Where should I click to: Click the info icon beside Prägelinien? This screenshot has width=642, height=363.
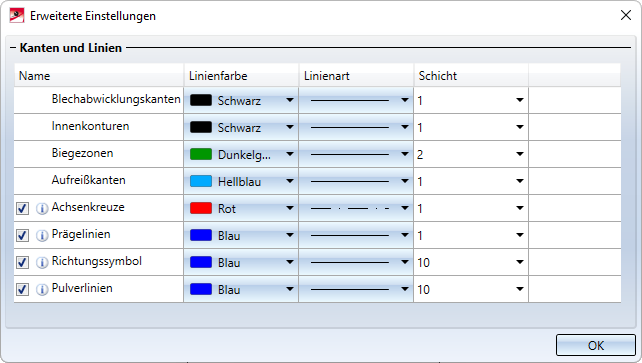(42, 235)
